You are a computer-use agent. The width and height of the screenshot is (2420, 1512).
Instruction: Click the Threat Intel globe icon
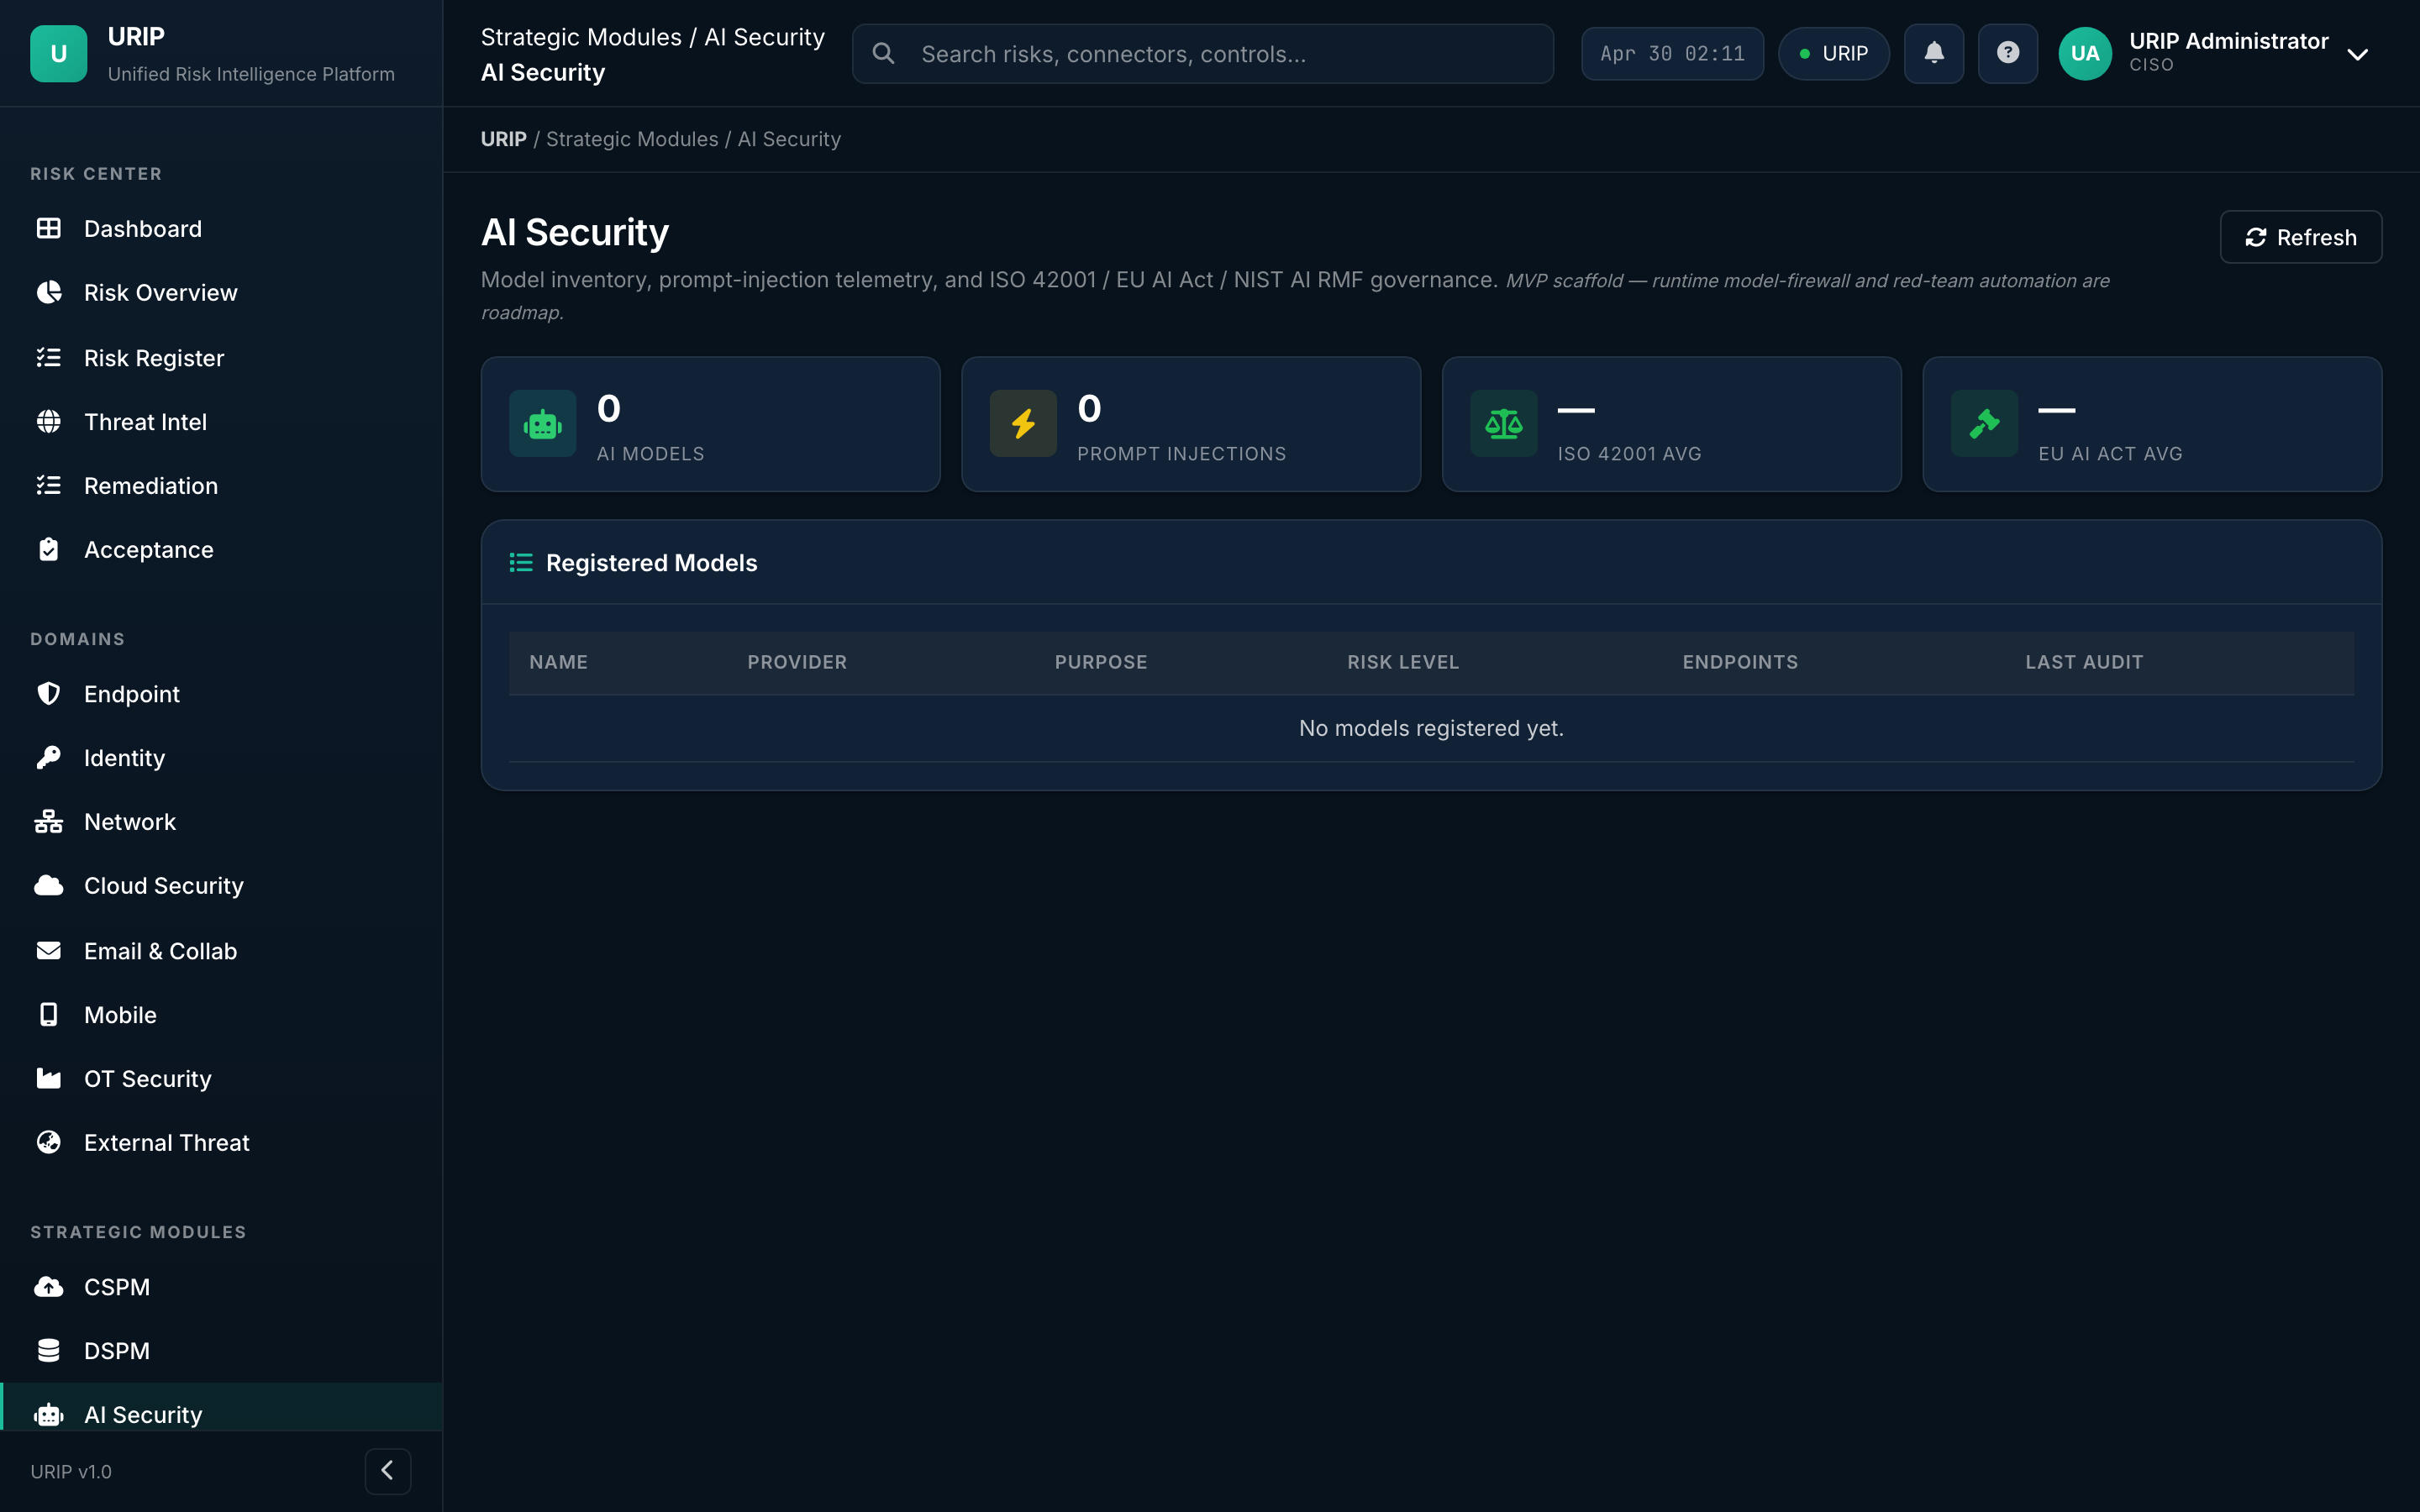[x=48, y=421]
